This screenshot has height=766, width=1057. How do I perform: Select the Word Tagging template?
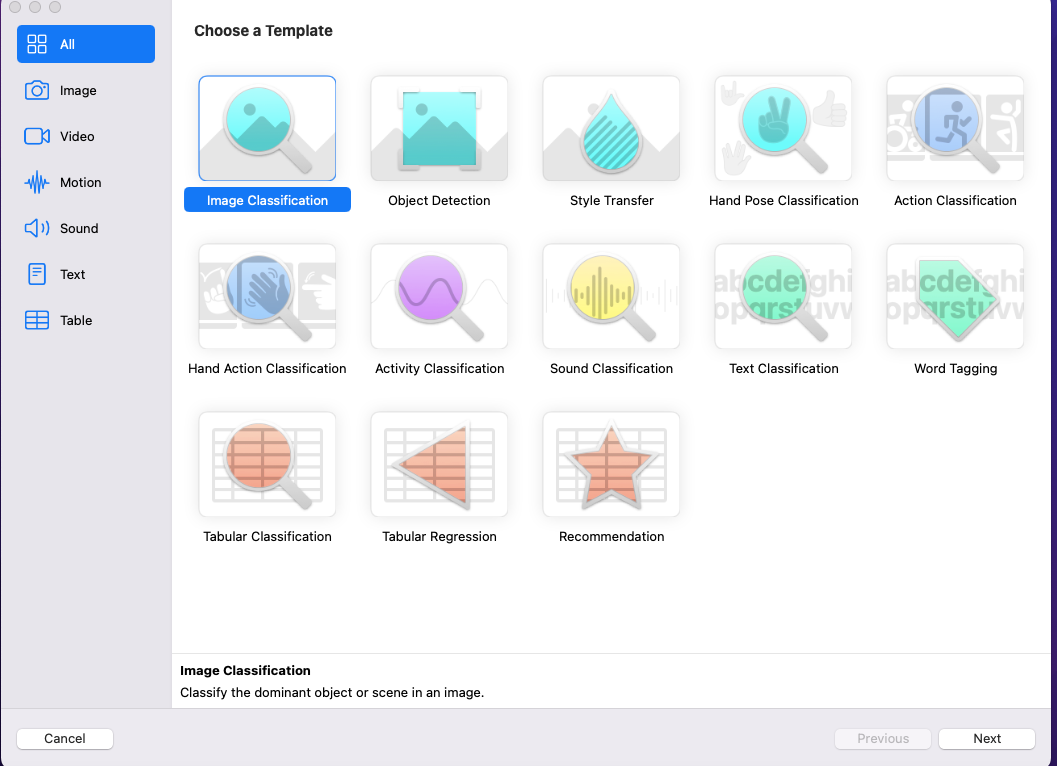coord(955,296)
